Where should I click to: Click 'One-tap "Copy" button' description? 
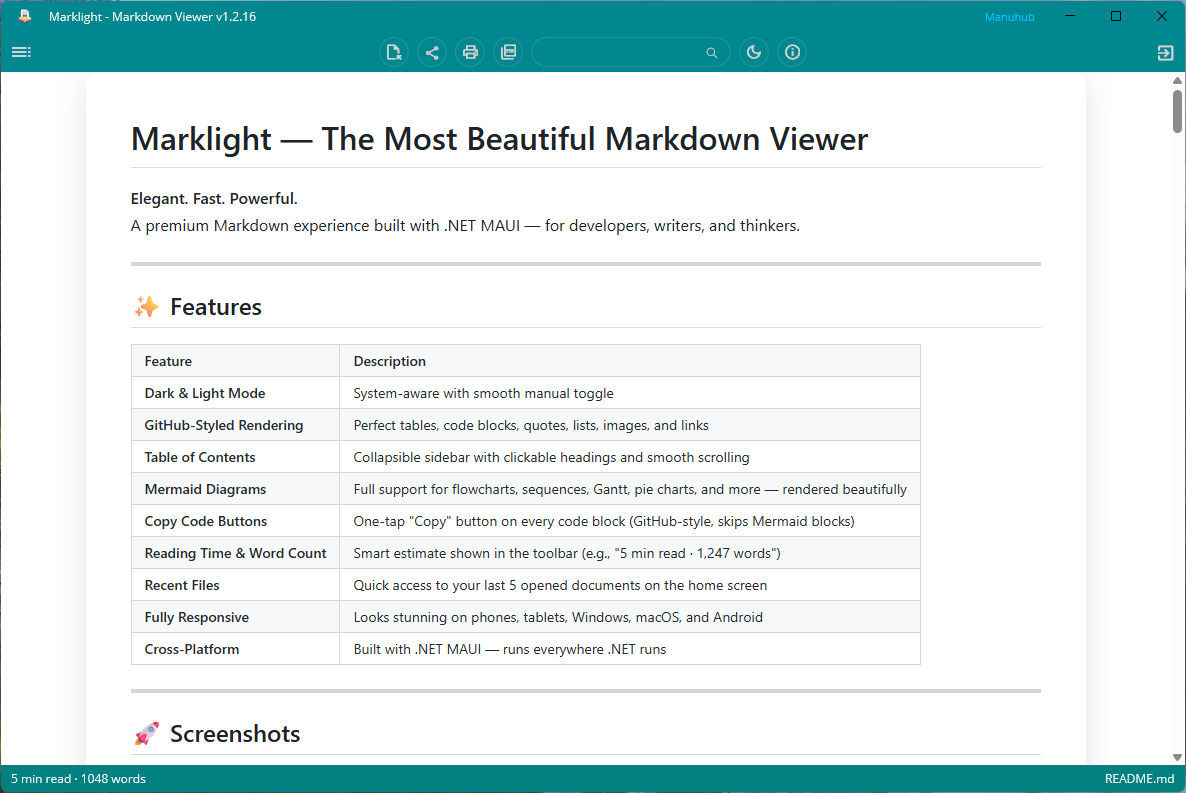pos(604,521)
